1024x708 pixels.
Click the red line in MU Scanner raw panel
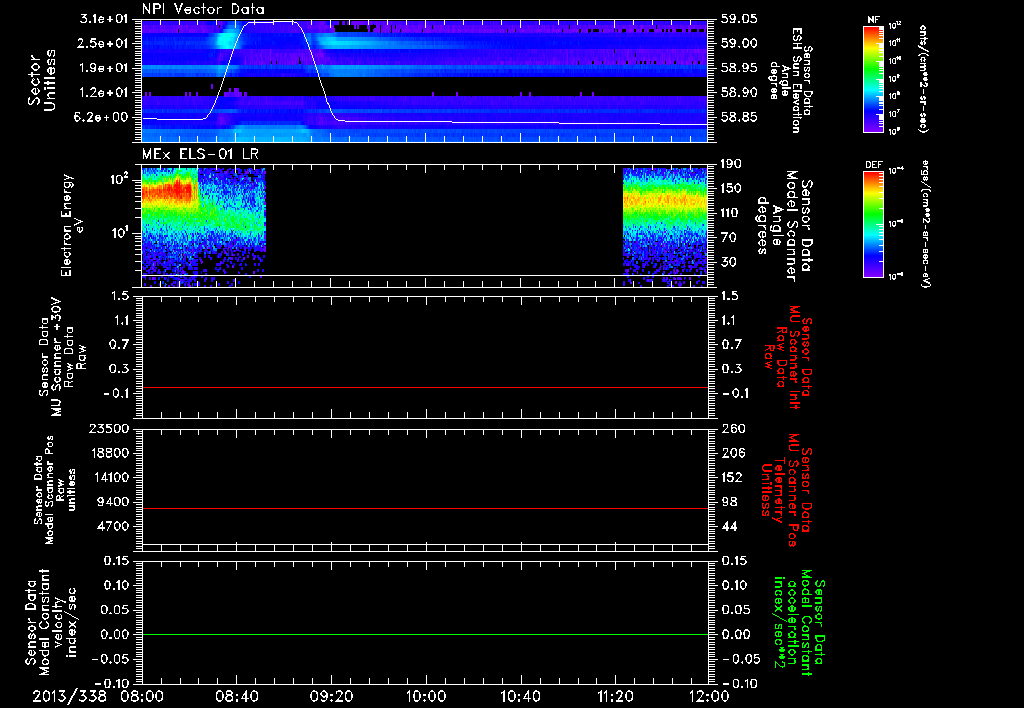[x=425, y=387]
